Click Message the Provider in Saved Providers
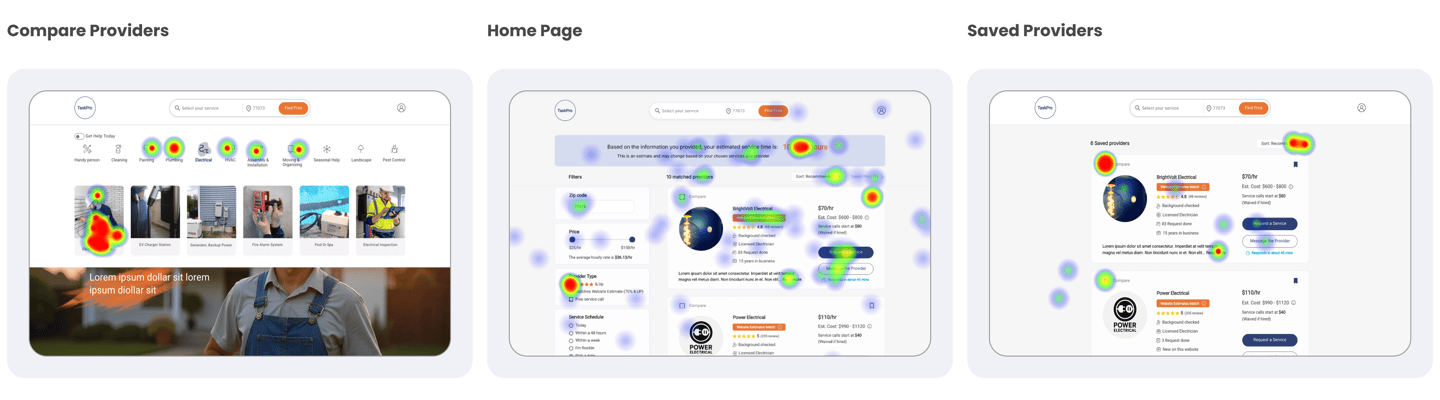Screen dimensions: 1440x400 1270,241
